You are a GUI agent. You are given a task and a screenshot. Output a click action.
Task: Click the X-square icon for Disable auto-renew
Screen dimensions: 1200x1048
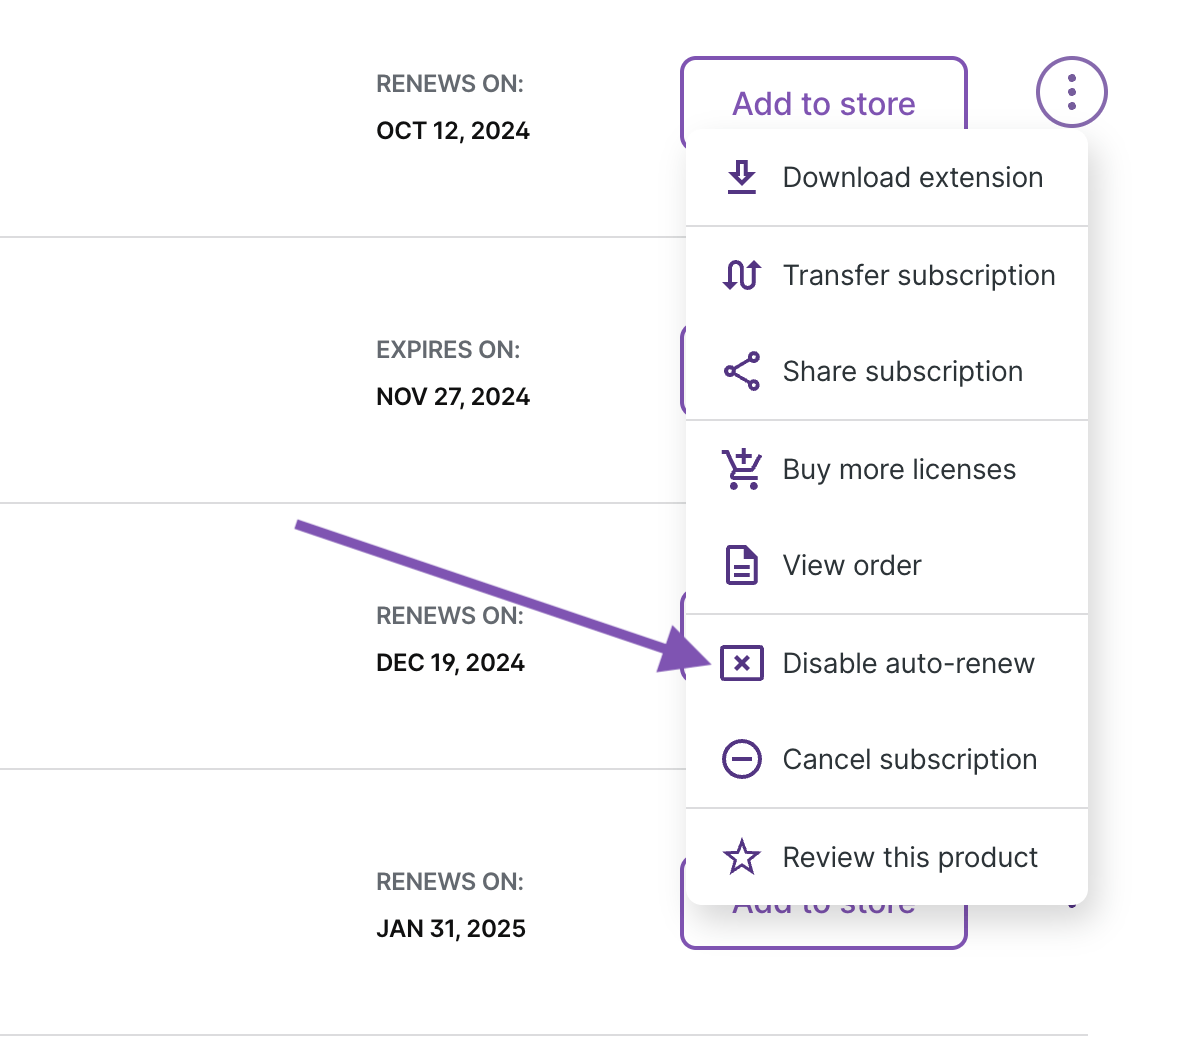(x=741, y=663)
